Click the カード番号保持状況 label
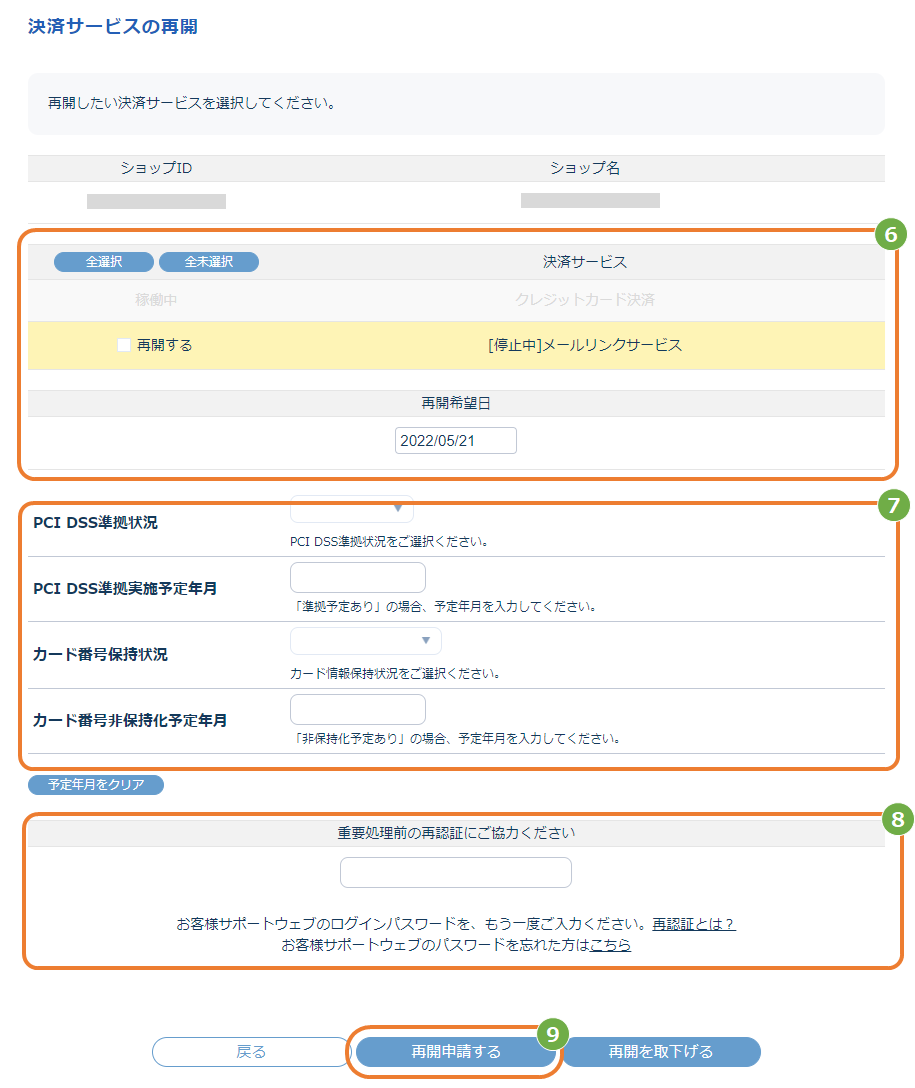The width and height of the screenshot is (915, 1088). (101, 654)
